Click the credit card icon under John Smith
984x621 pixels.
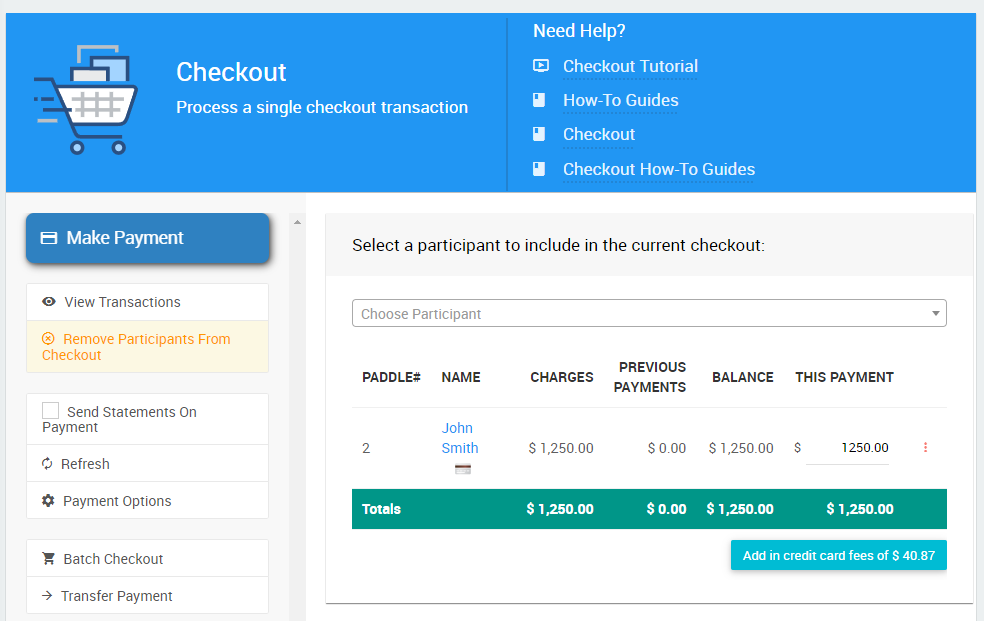pyautogui.click(x=462, y=469)
